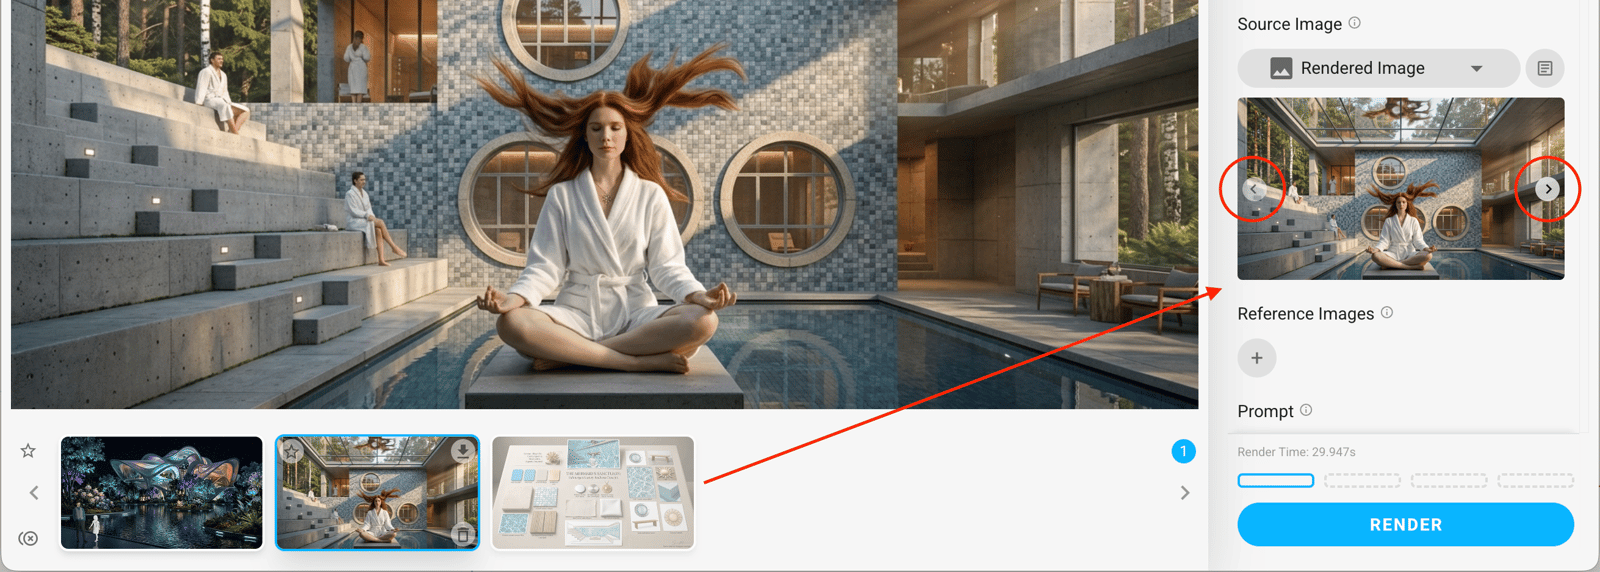
Task: Favorite the selected pool render thumbnail
Action: [x=292, y=452]
